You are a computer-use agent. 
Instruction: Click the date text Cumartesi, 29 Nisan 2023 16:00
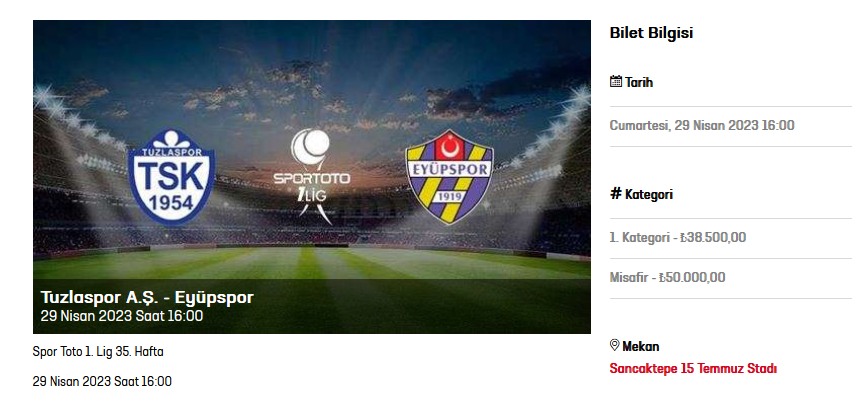(x=702, y=126)
